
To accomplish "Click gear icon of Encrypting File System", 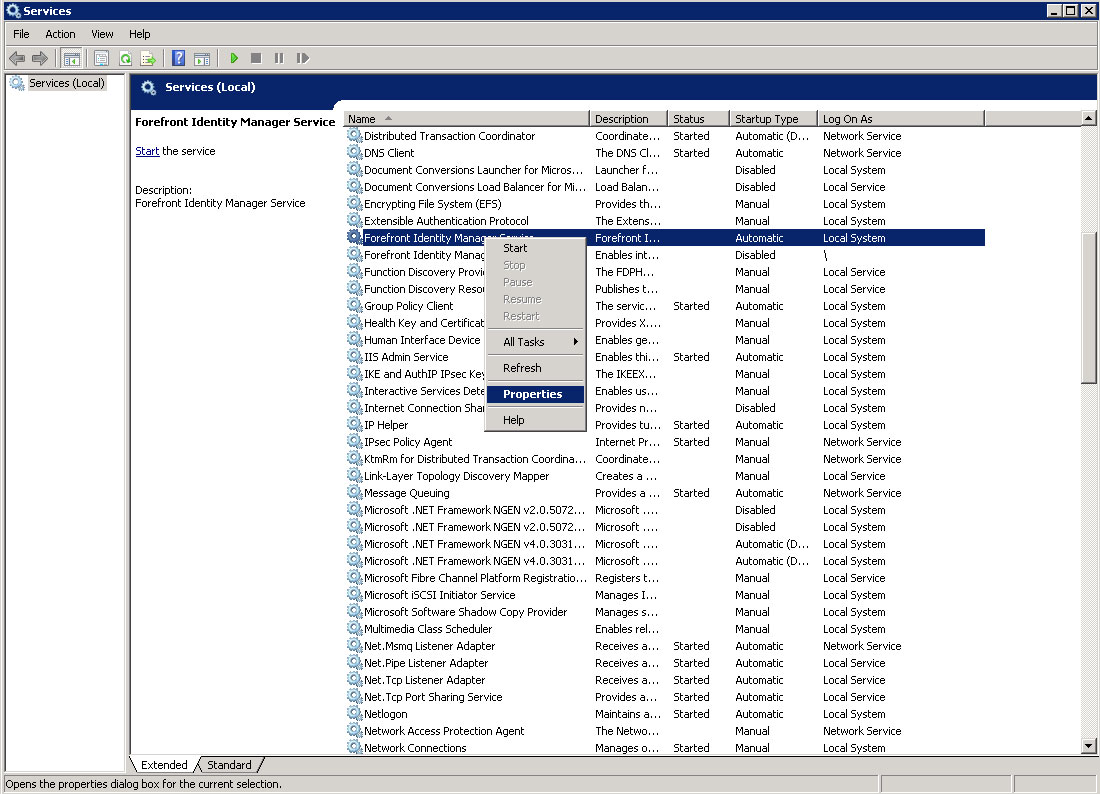I will tap(355, 203).
